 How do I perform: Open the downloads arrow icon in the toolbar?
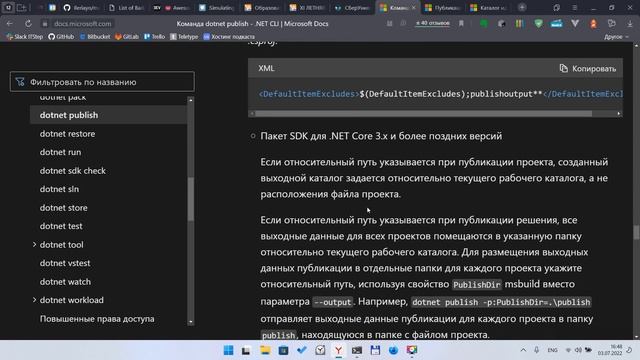pyautogui.click(x=630, y=24)
